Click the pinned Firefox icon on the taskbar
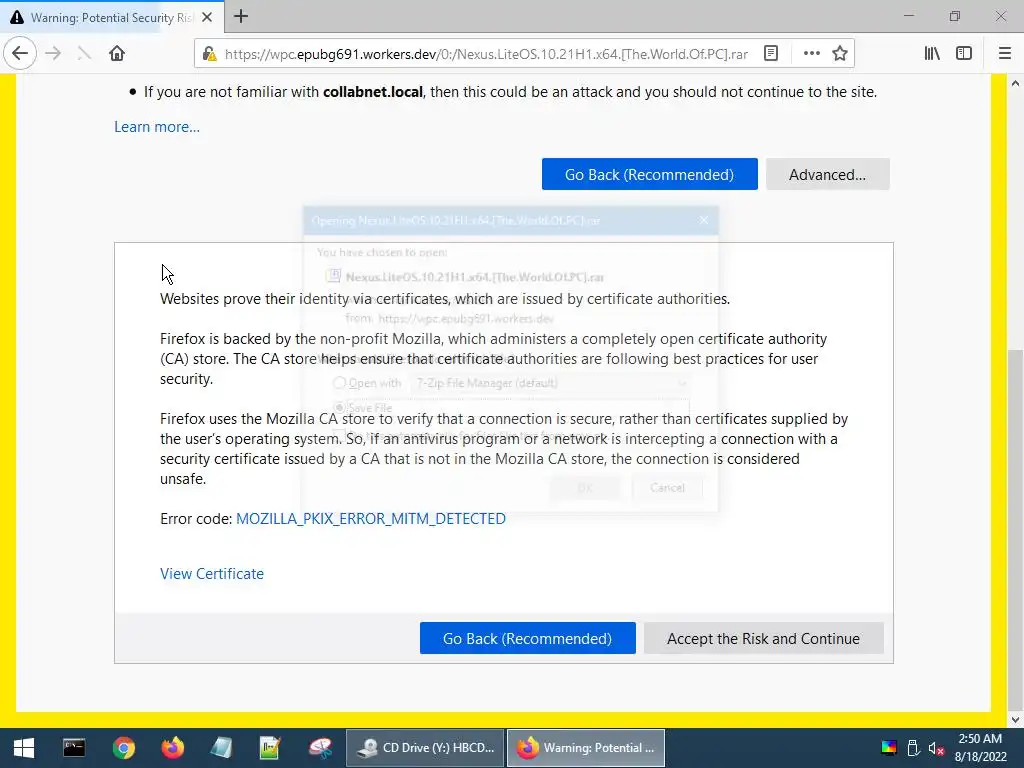 [x=172, y=748]
